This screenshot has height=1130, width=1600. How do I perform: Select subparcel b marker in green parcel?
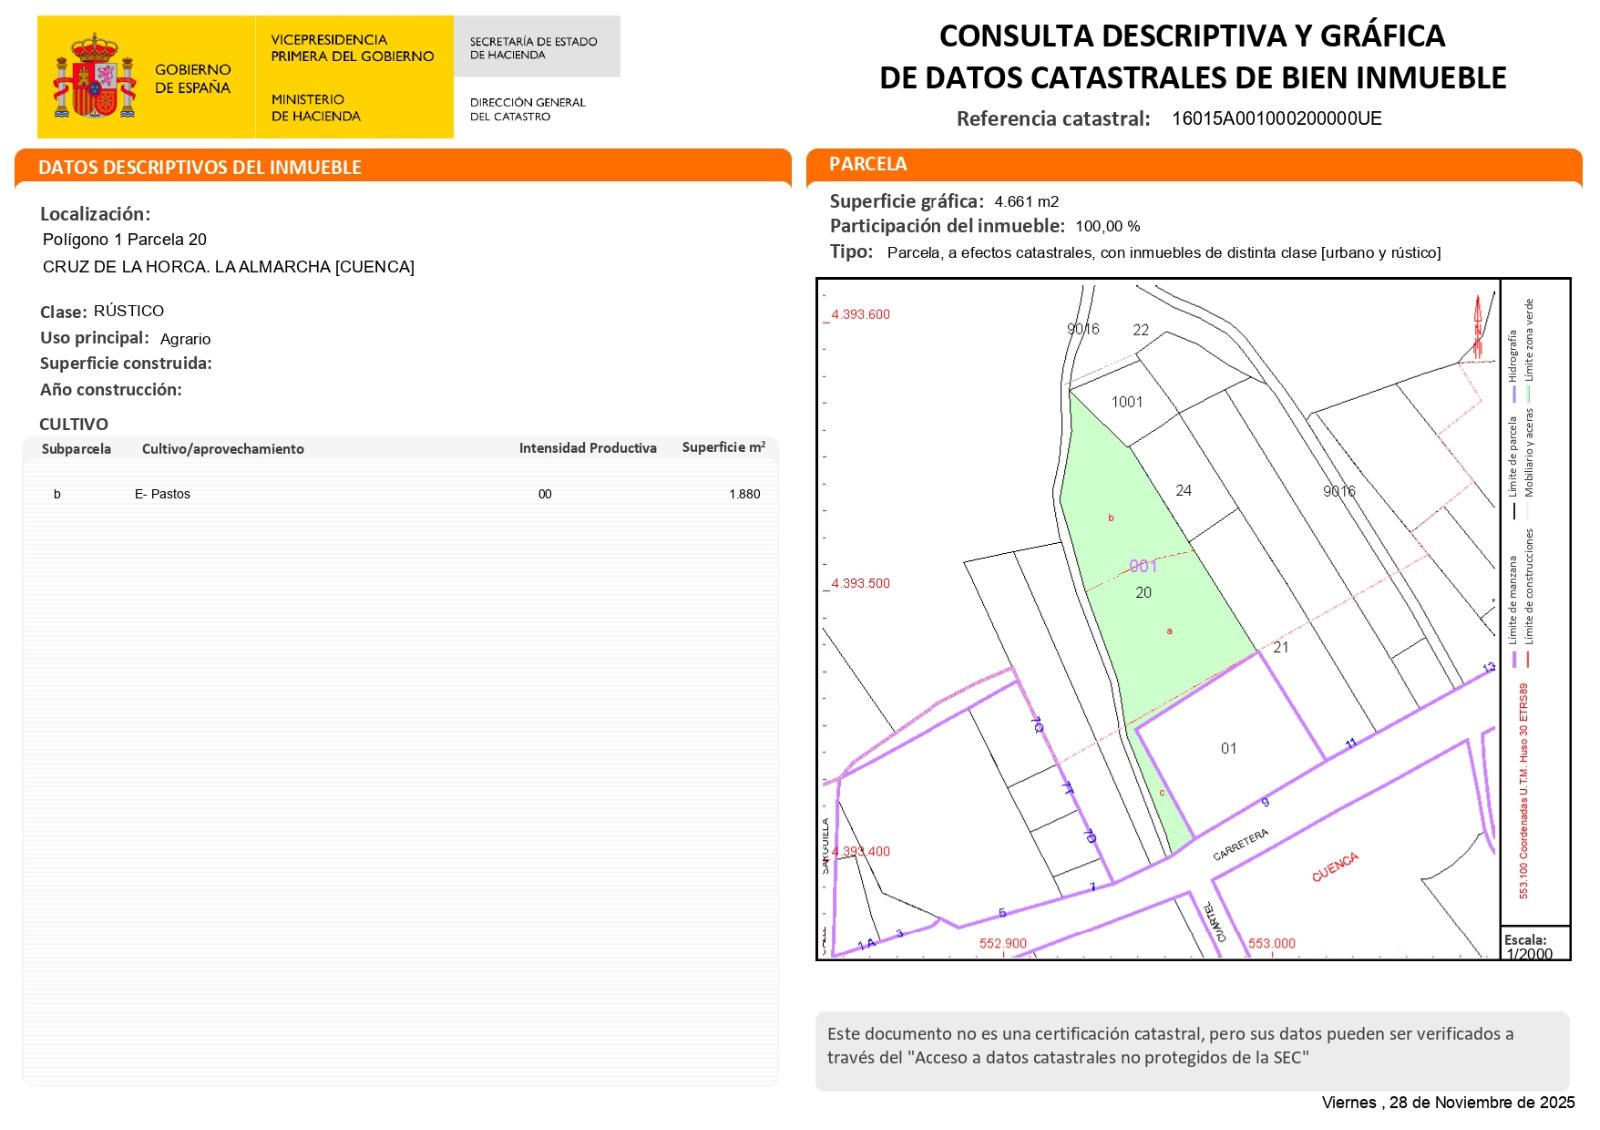coord(1111,518)
